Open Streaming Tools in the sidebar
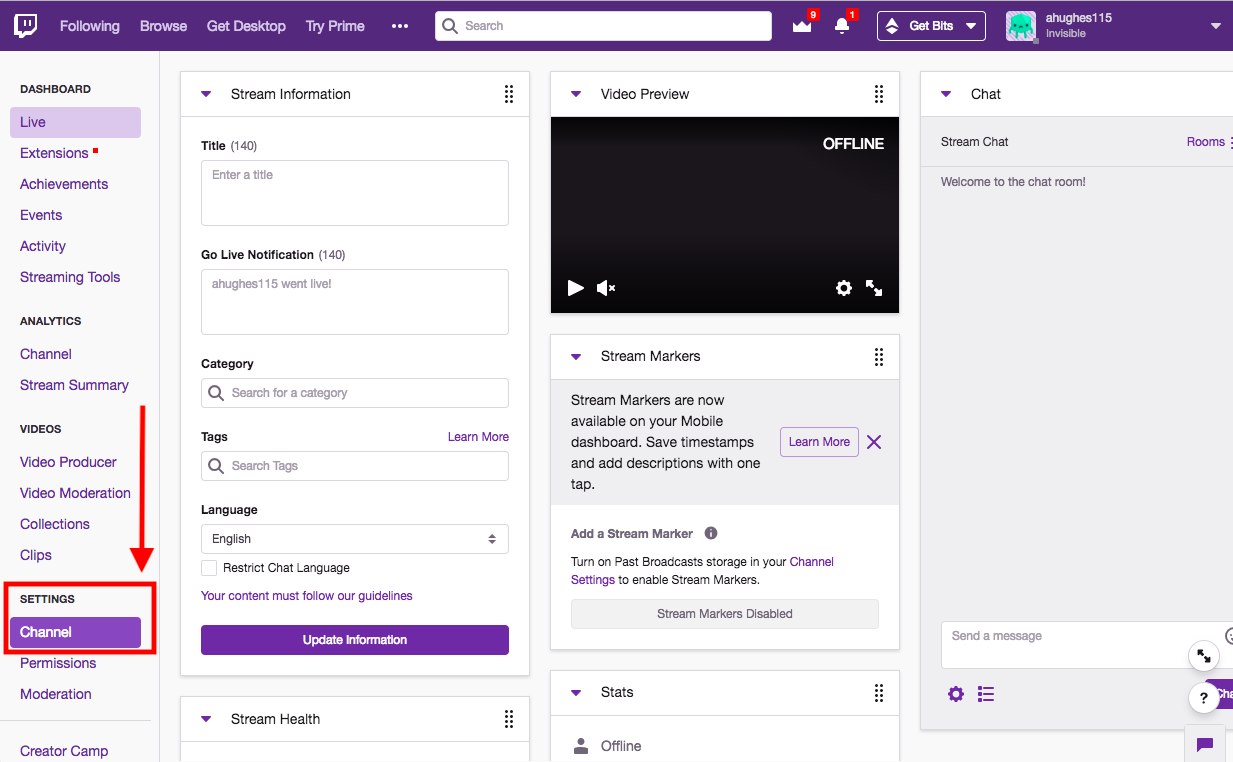Screen dimensions: 1233x762 [x=70, y=277]
